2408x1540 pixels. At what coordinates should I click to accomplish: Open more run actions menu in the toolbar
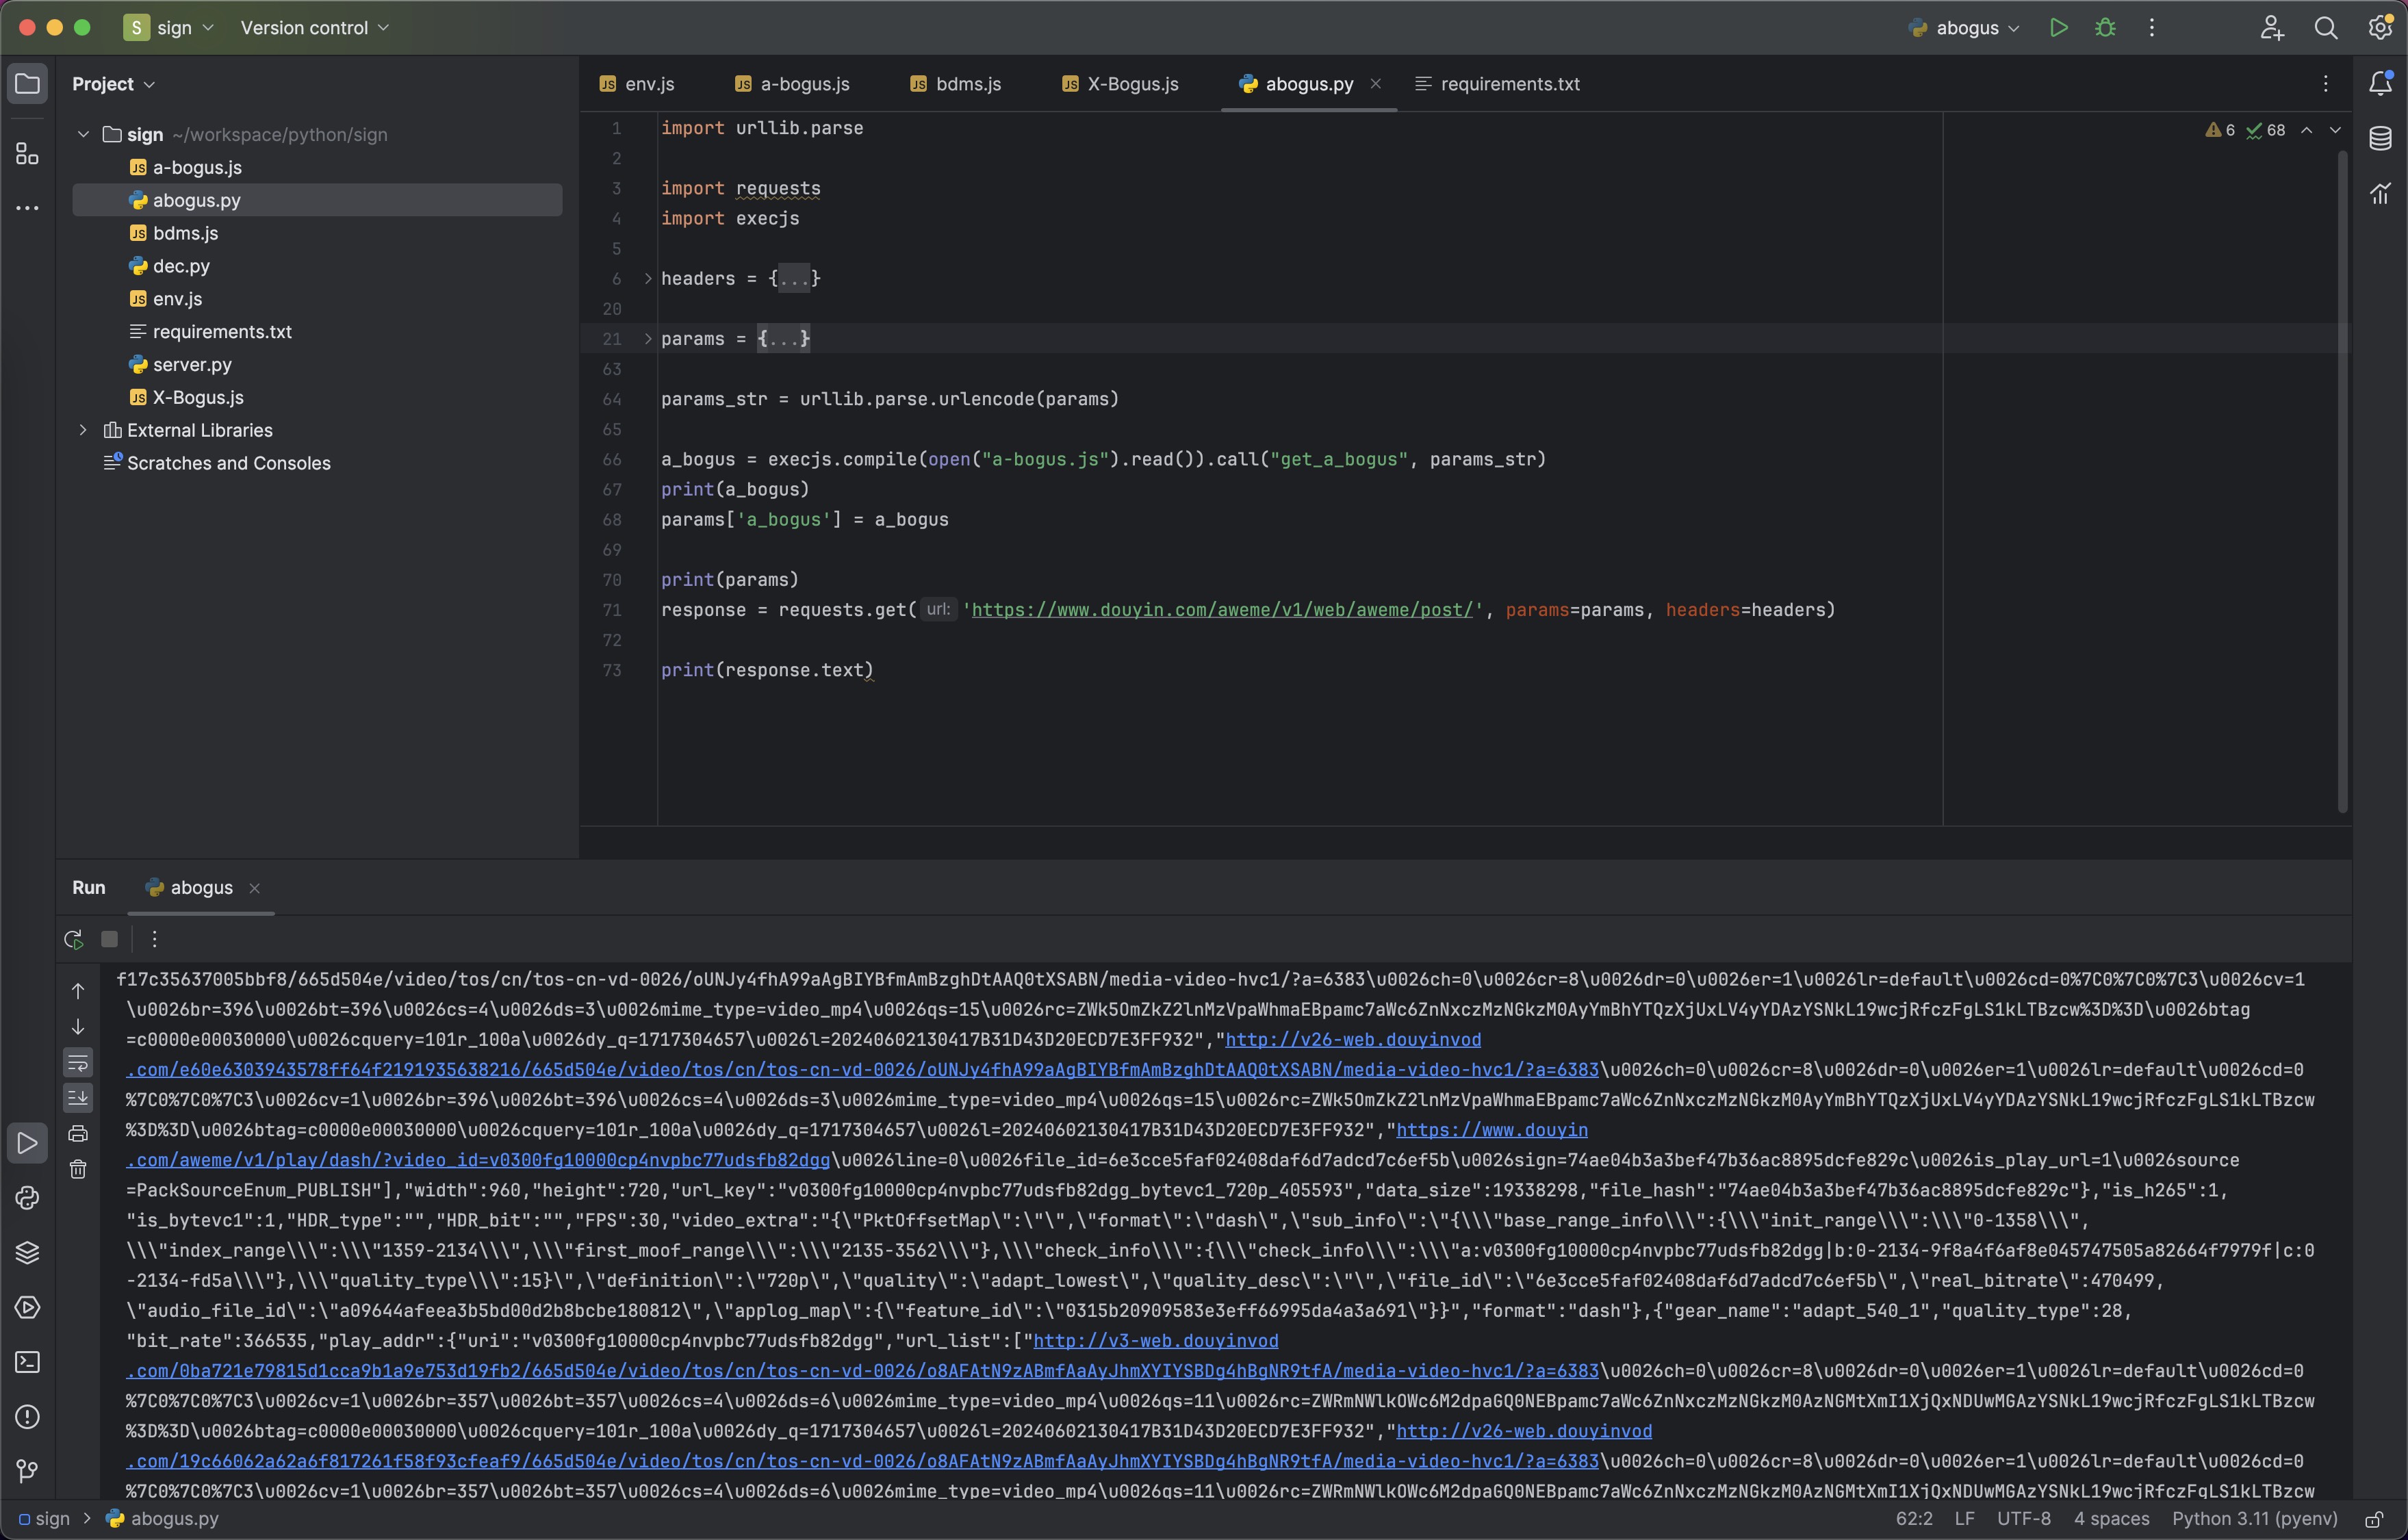coord(2152,28)
